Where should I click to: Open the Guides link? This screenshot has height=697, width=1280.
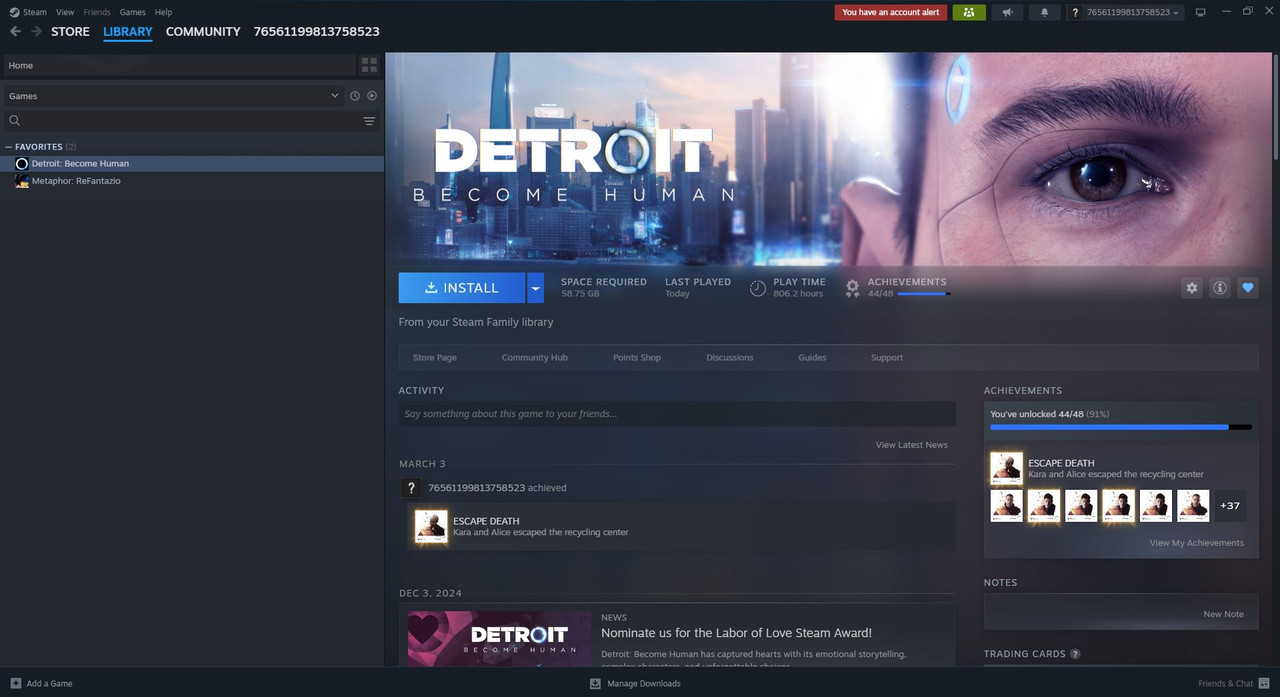[812, 358]
